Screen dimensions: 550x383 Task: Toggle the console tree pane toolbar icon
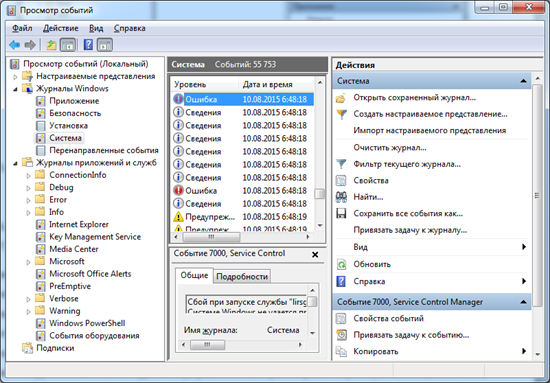(68, 45)
